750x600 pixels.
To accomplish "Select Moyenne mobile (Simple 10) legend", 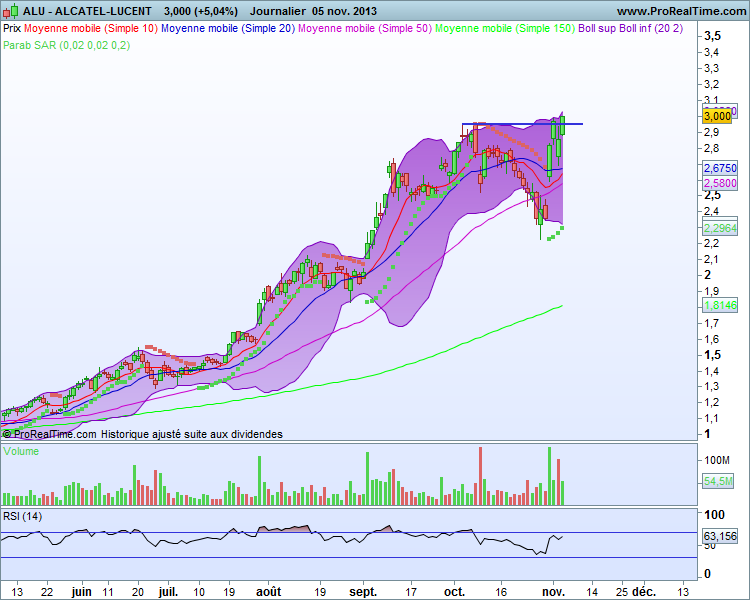I will pyautogui.click(x=91, y=28).
